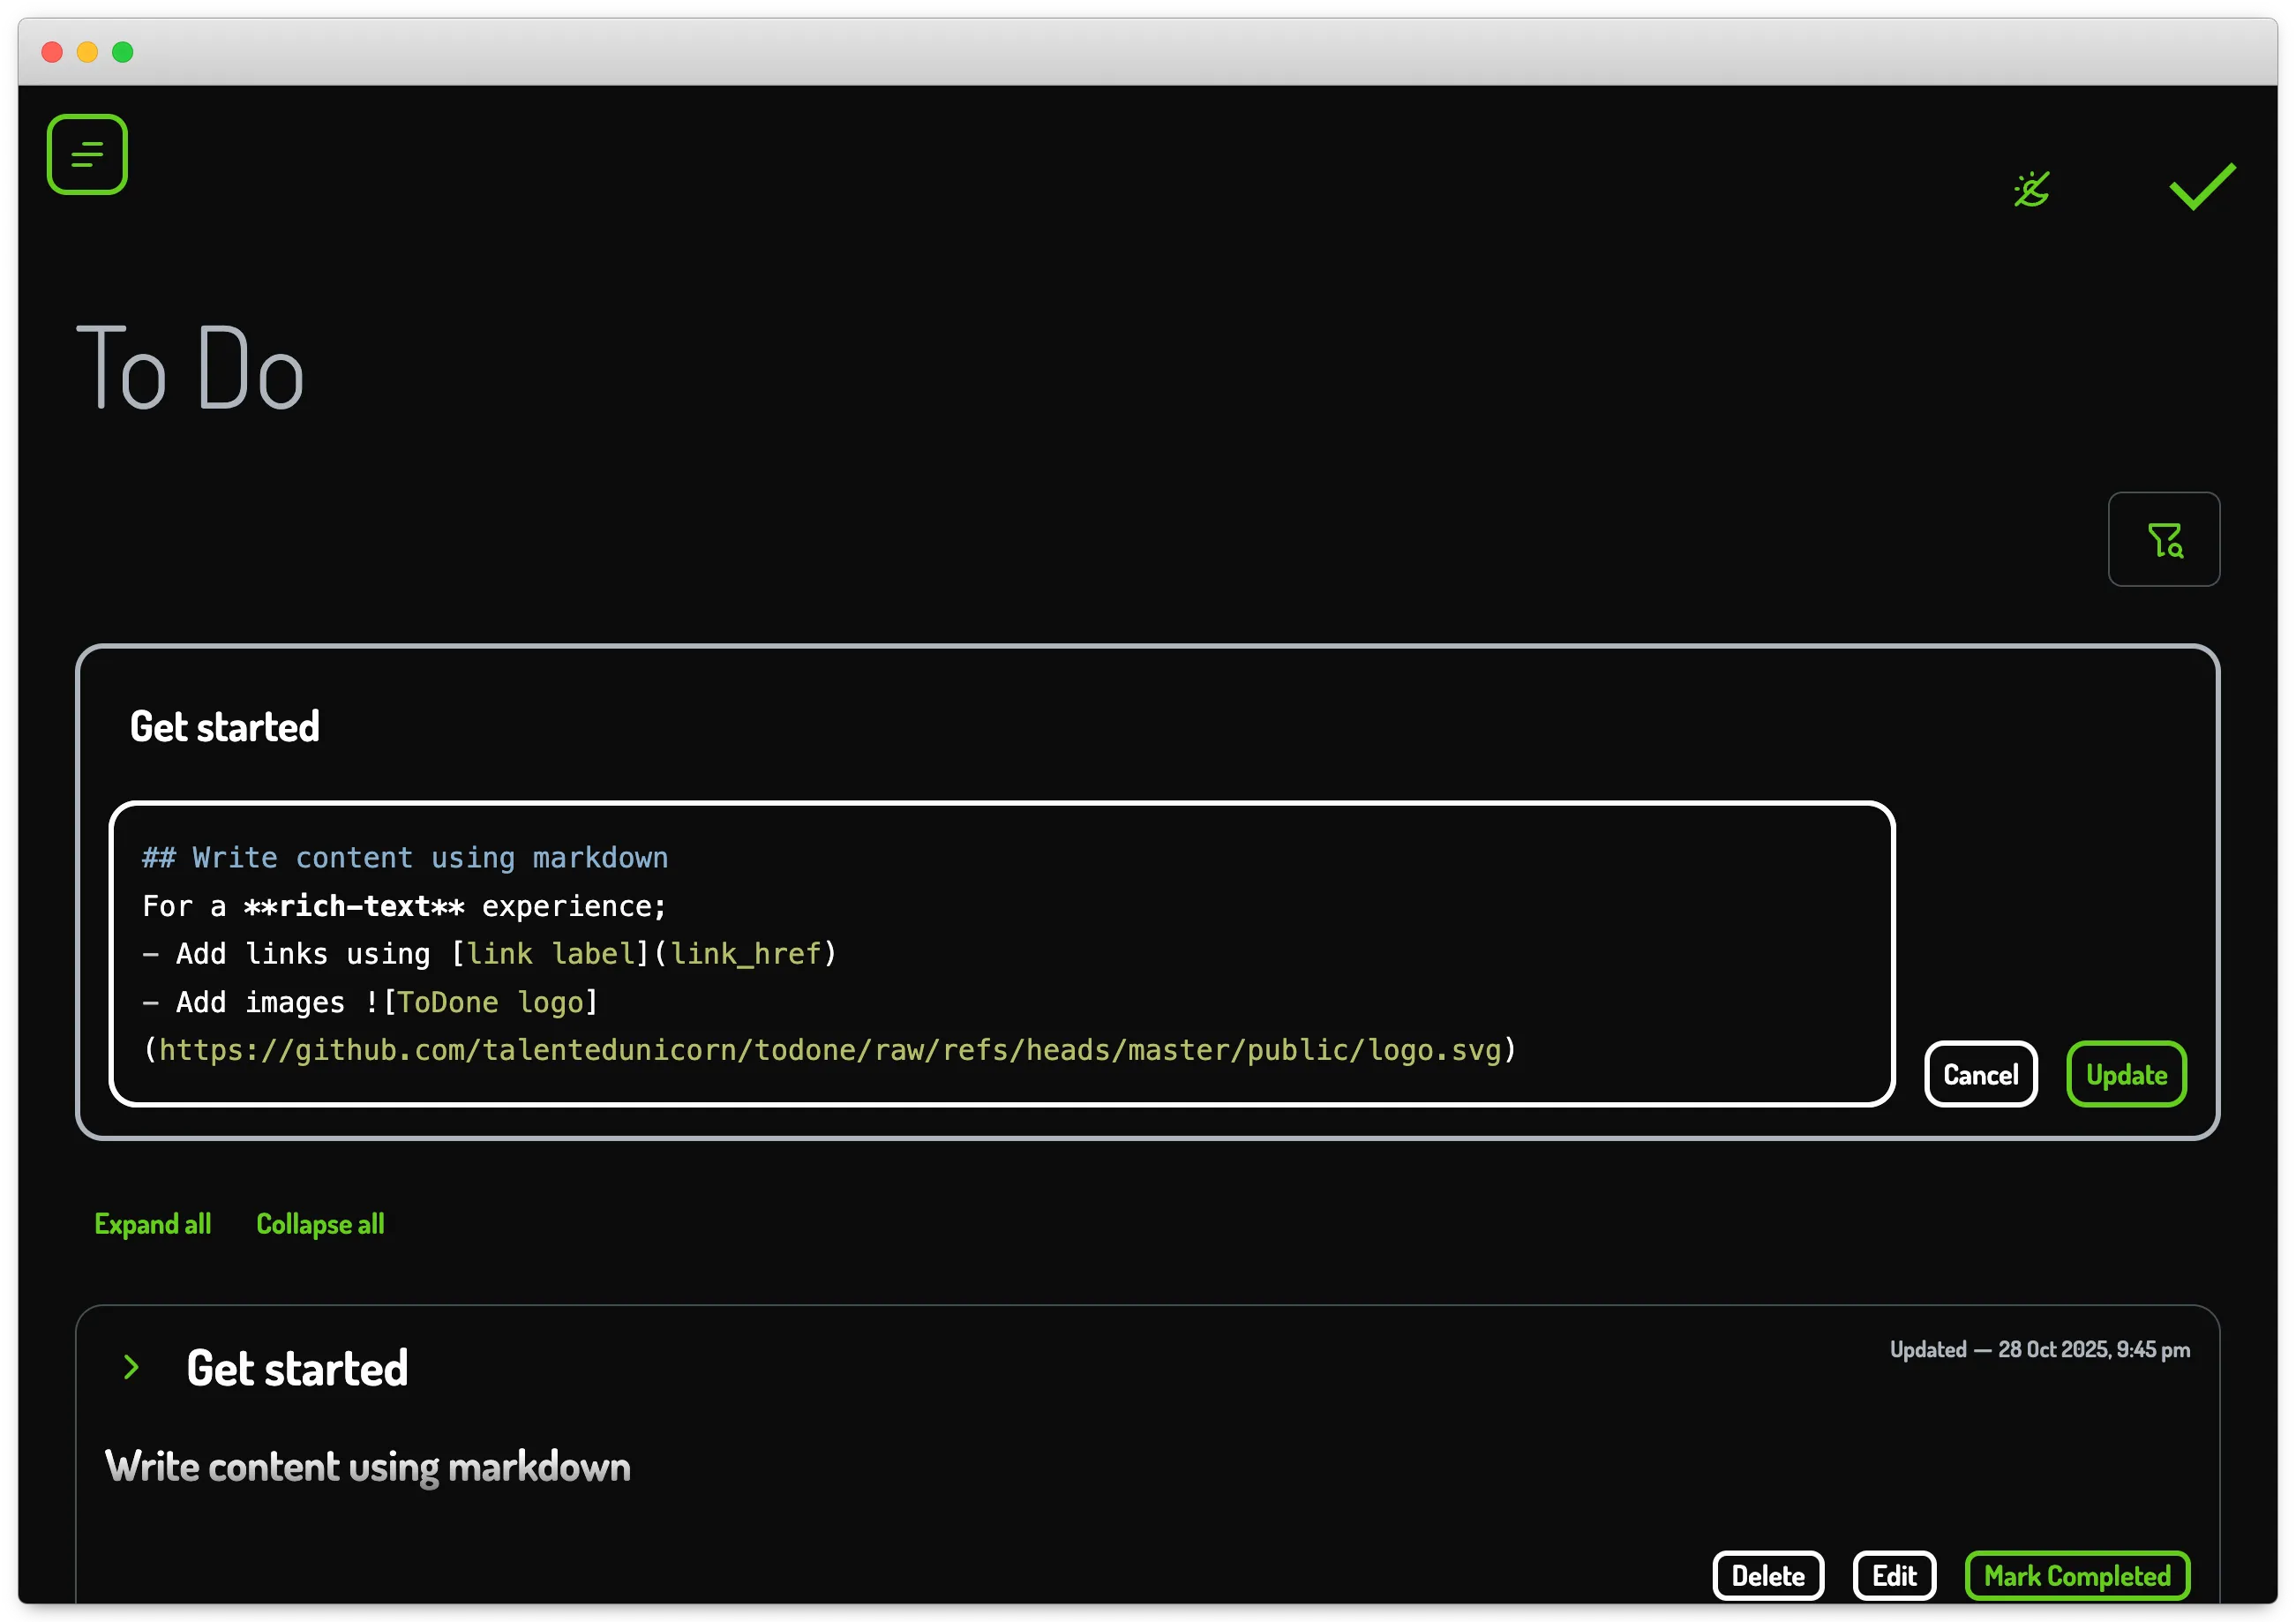
Task: Click inside the markdown content editor
Action: tap(1000, 953)
